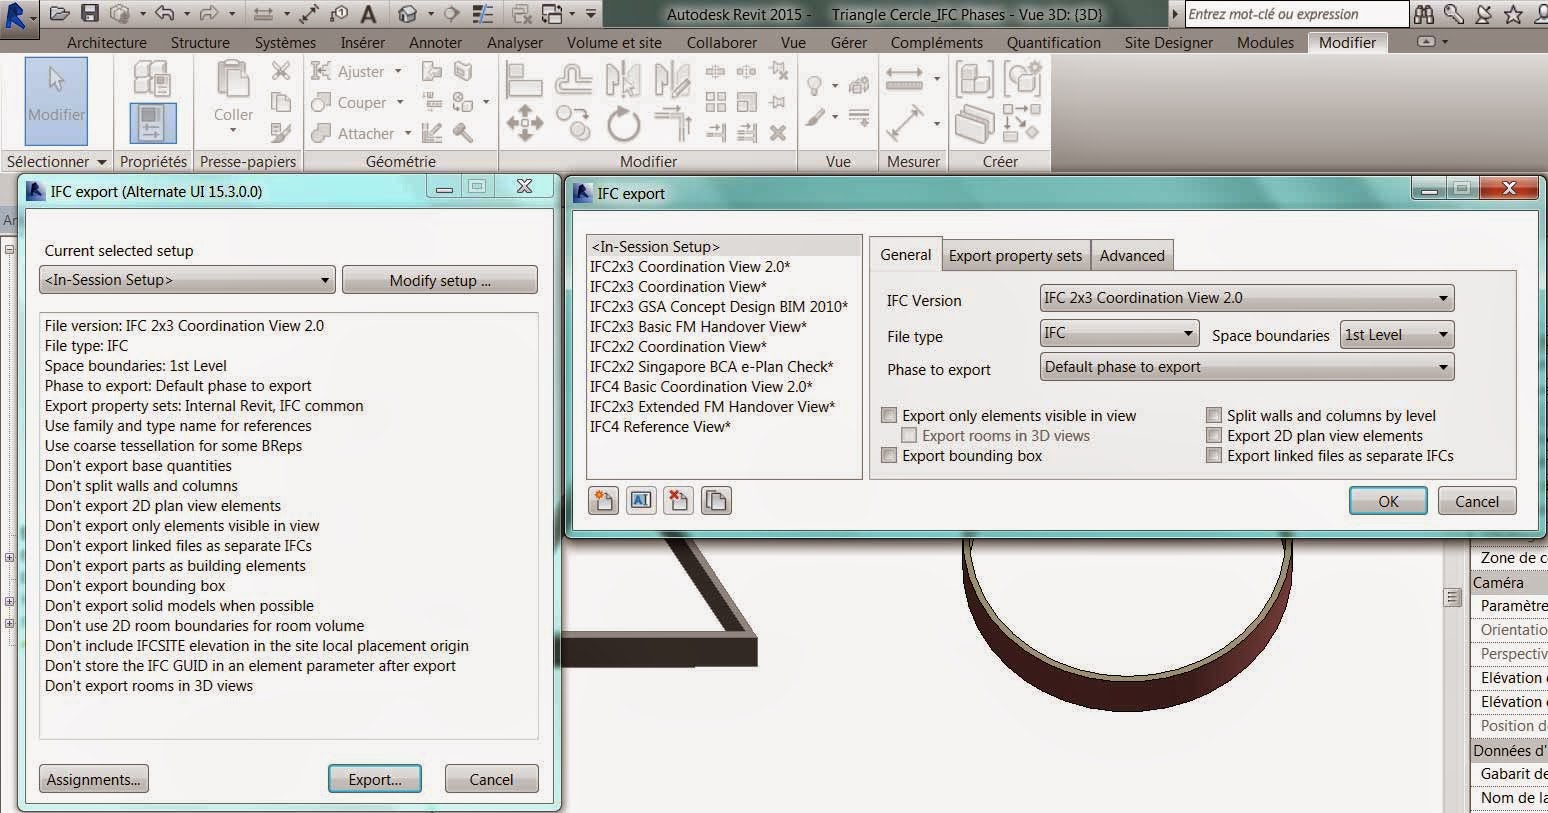Image resolution: width=1548 pixels, height=813 pixels.
Task: Open the Space boundaries dropdown
Action: [1397, 335]
